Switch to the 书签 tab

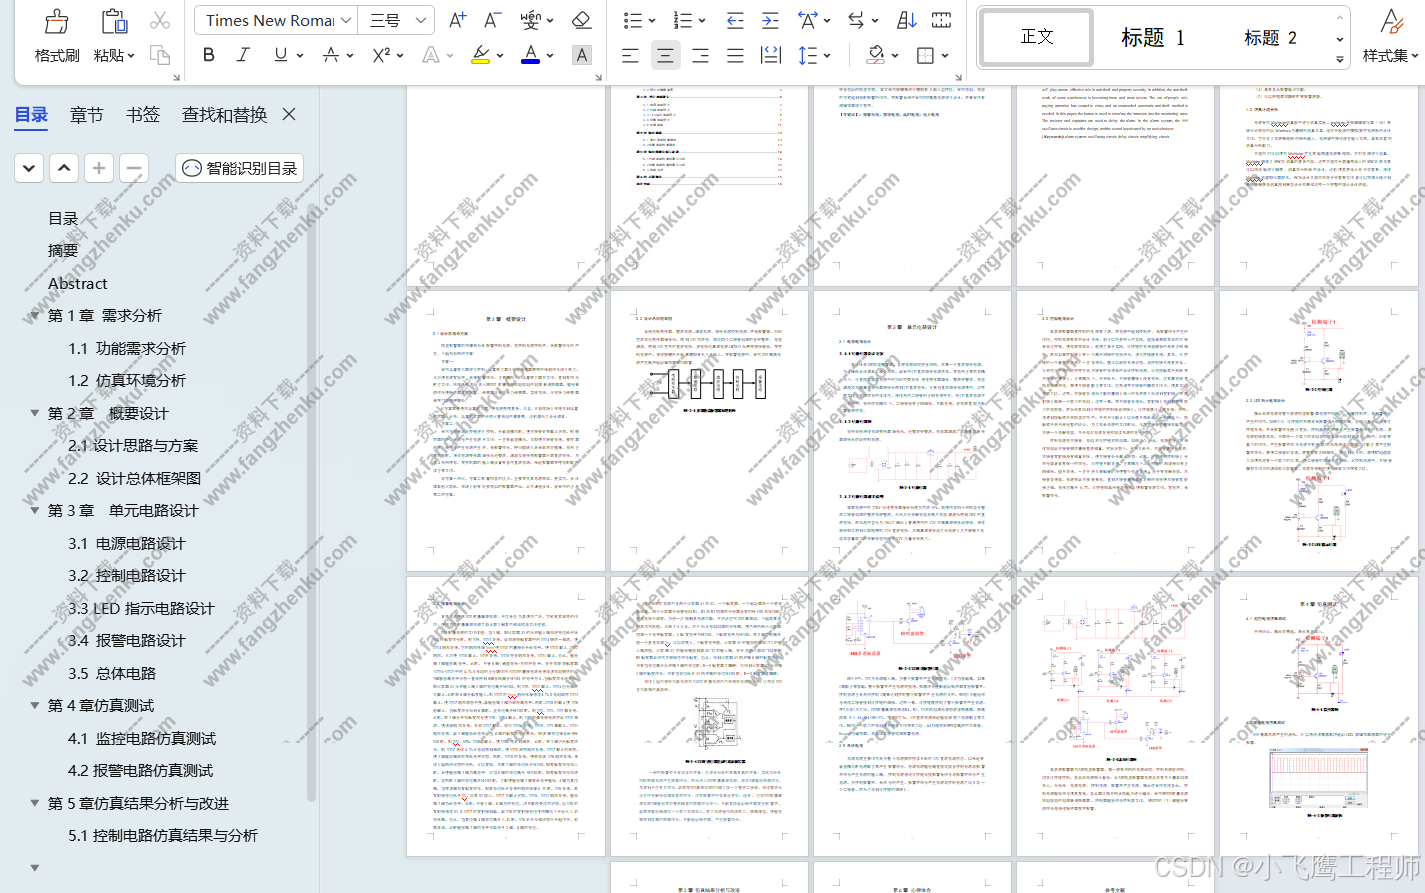pos(143,115)
